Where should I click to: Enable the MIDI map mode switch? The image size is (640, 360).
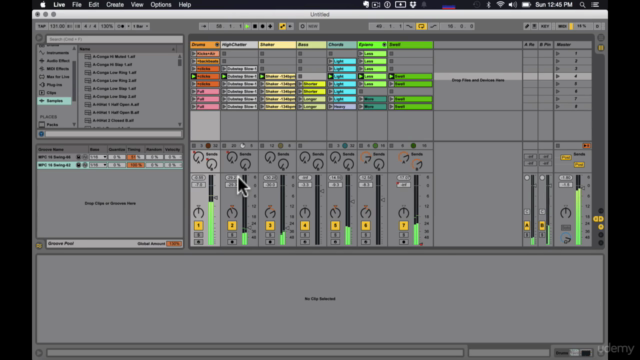point(562,26)
